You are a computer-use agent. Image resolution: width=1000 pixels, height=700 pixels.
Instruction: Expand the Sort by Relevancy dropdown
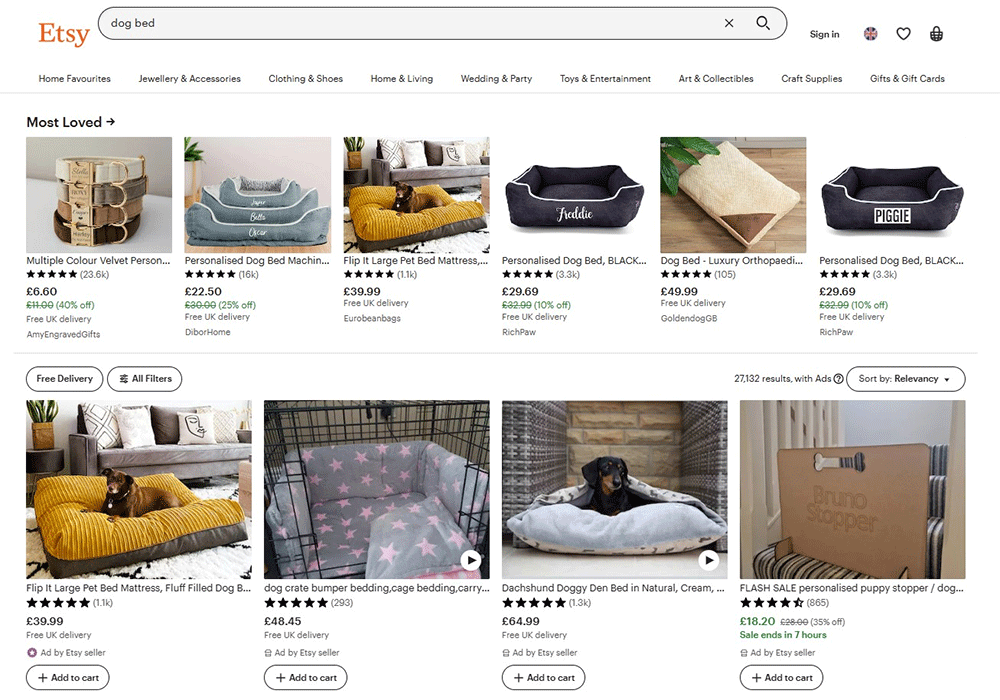coord(905,379)
